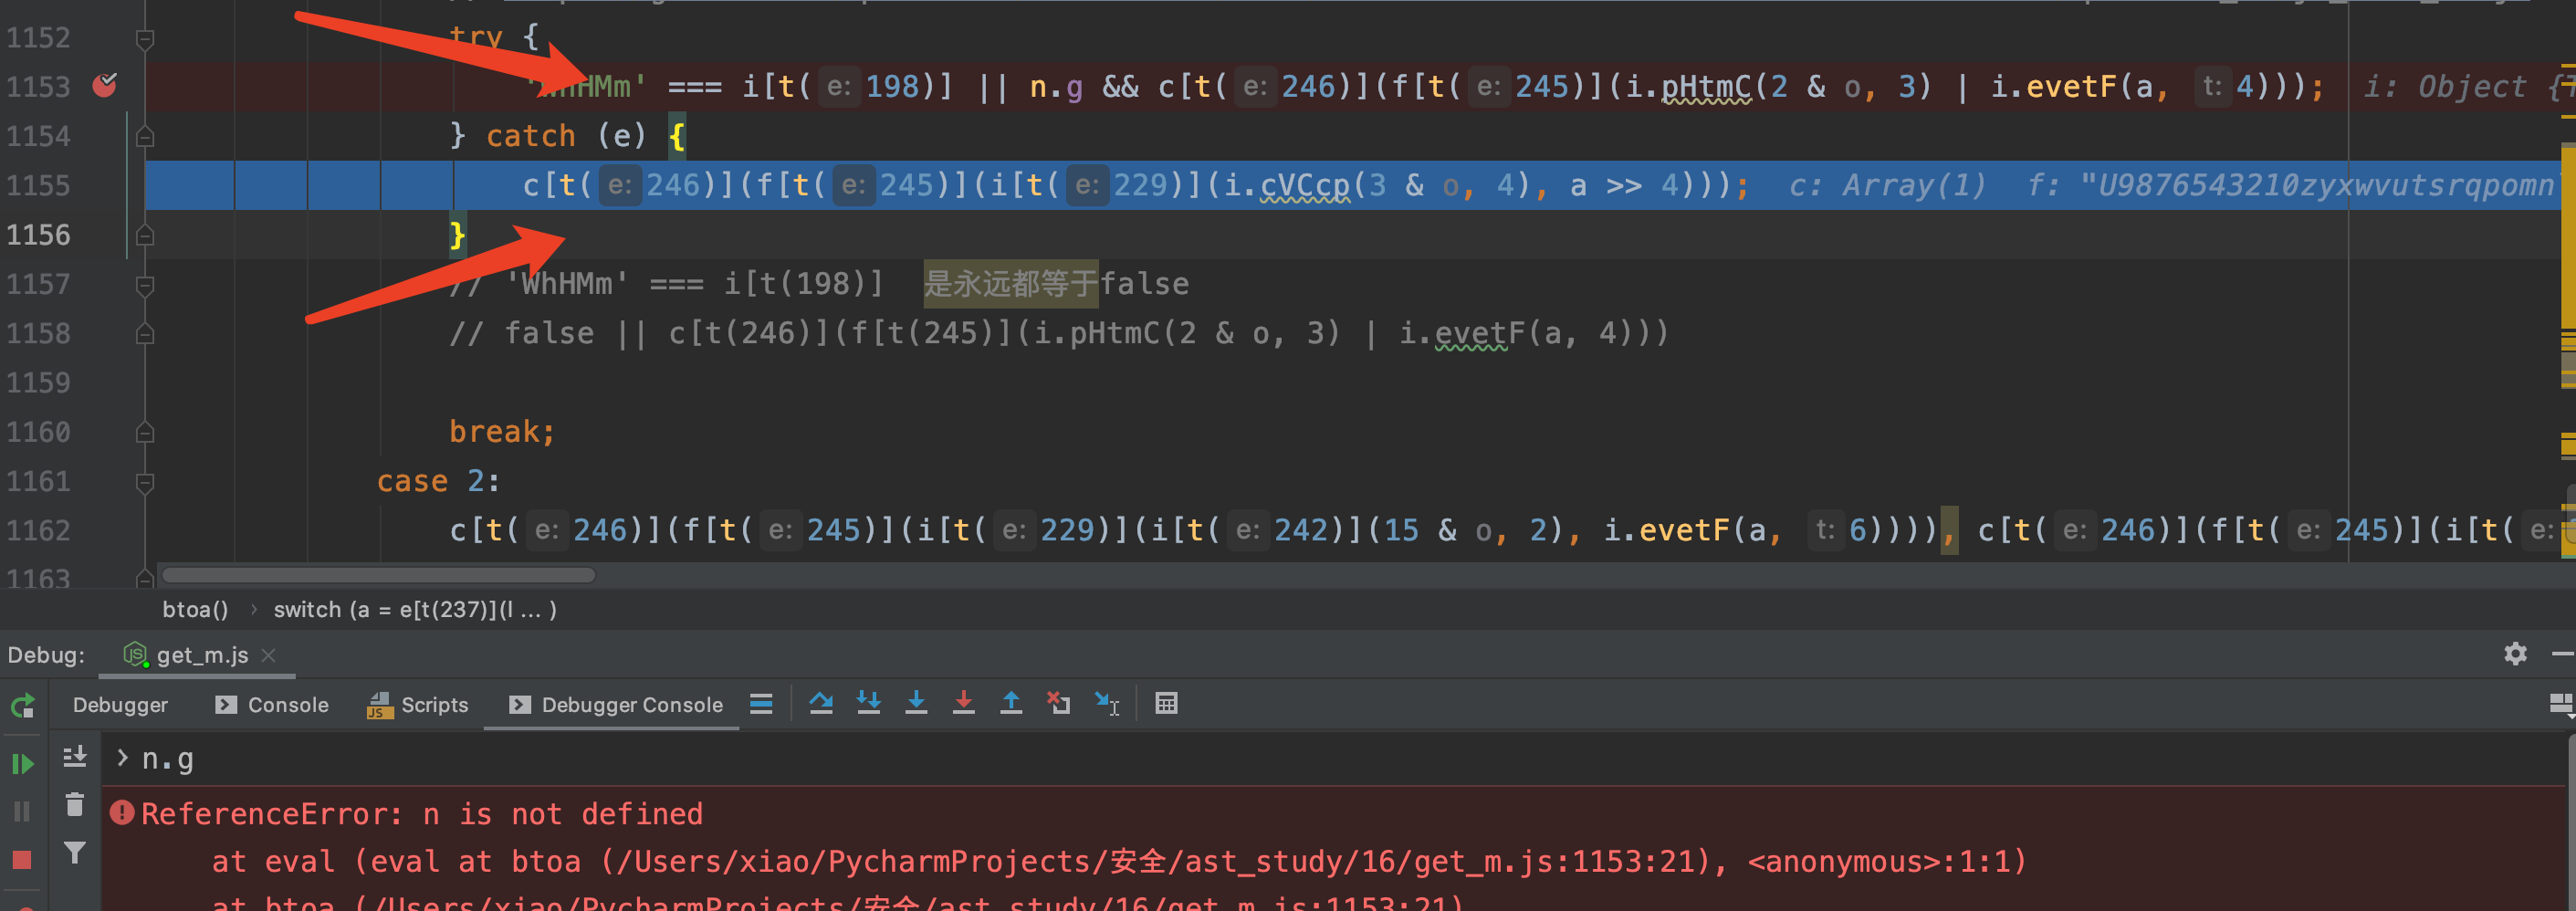Stop the debug session

click(22, 860)
